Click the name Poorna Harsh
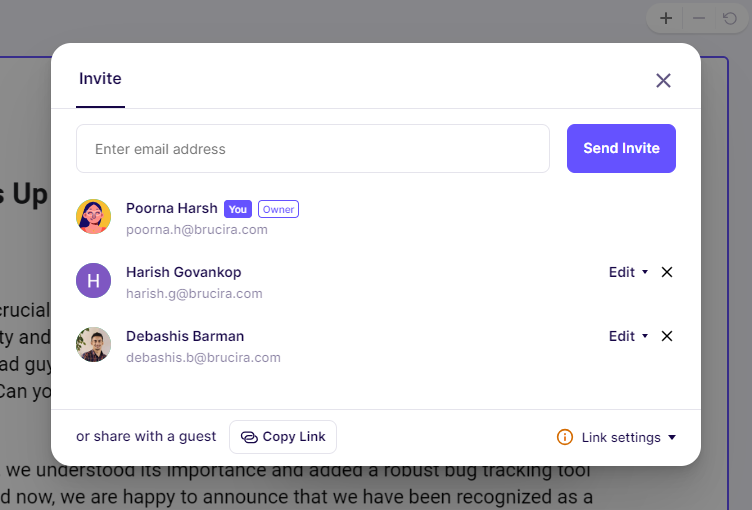This screenshot has width=752, height=510. tap(172, 208)
